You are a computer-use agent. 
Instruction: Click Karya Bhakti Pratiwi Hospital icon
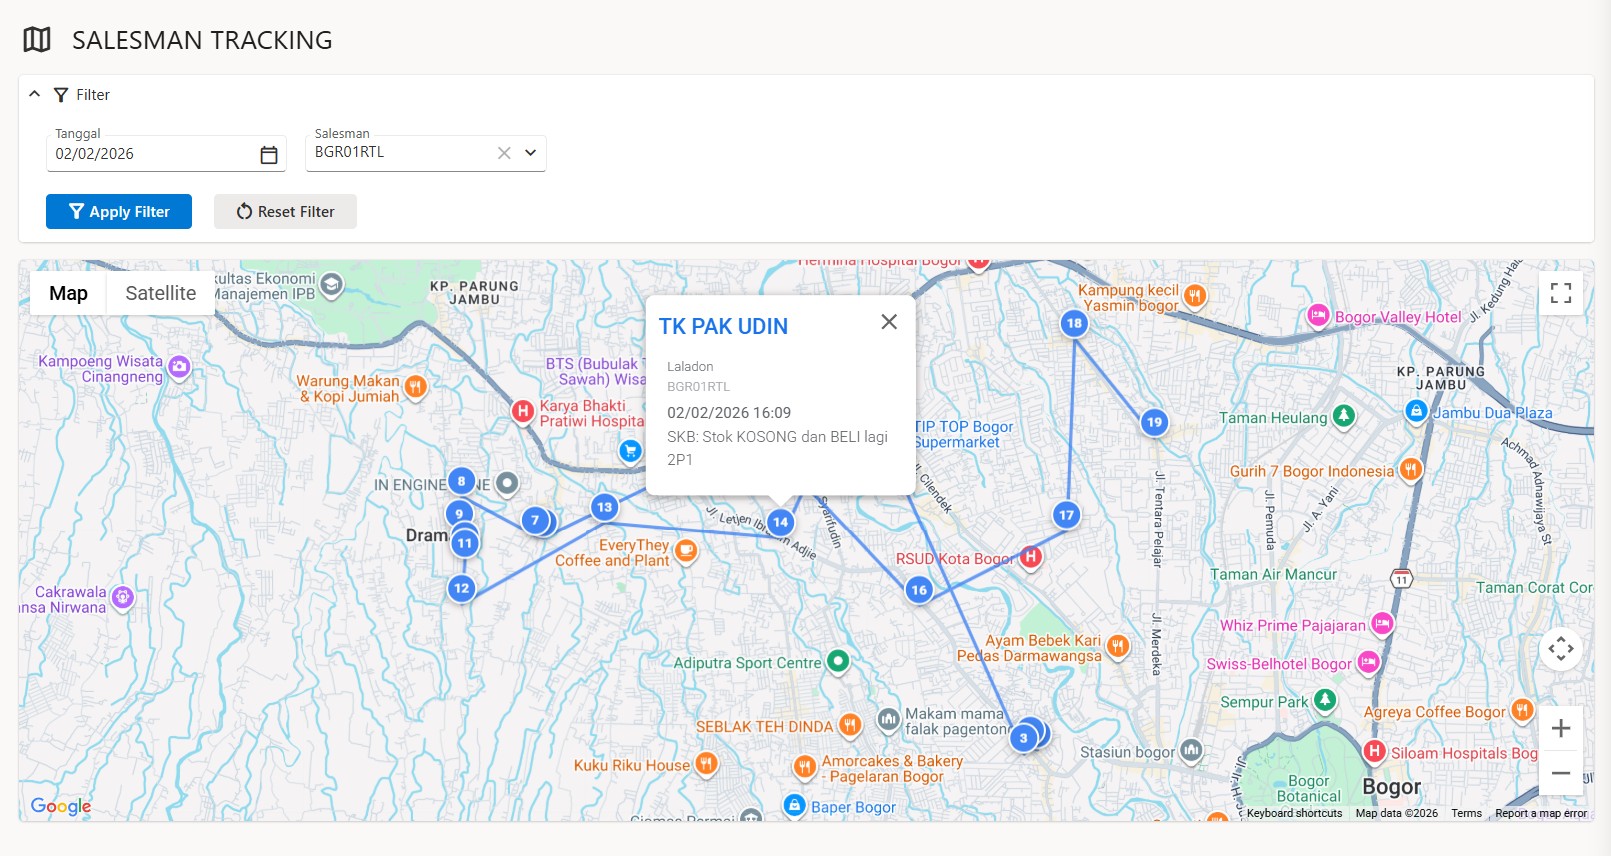pyautogui.click(x=522, y=411)
